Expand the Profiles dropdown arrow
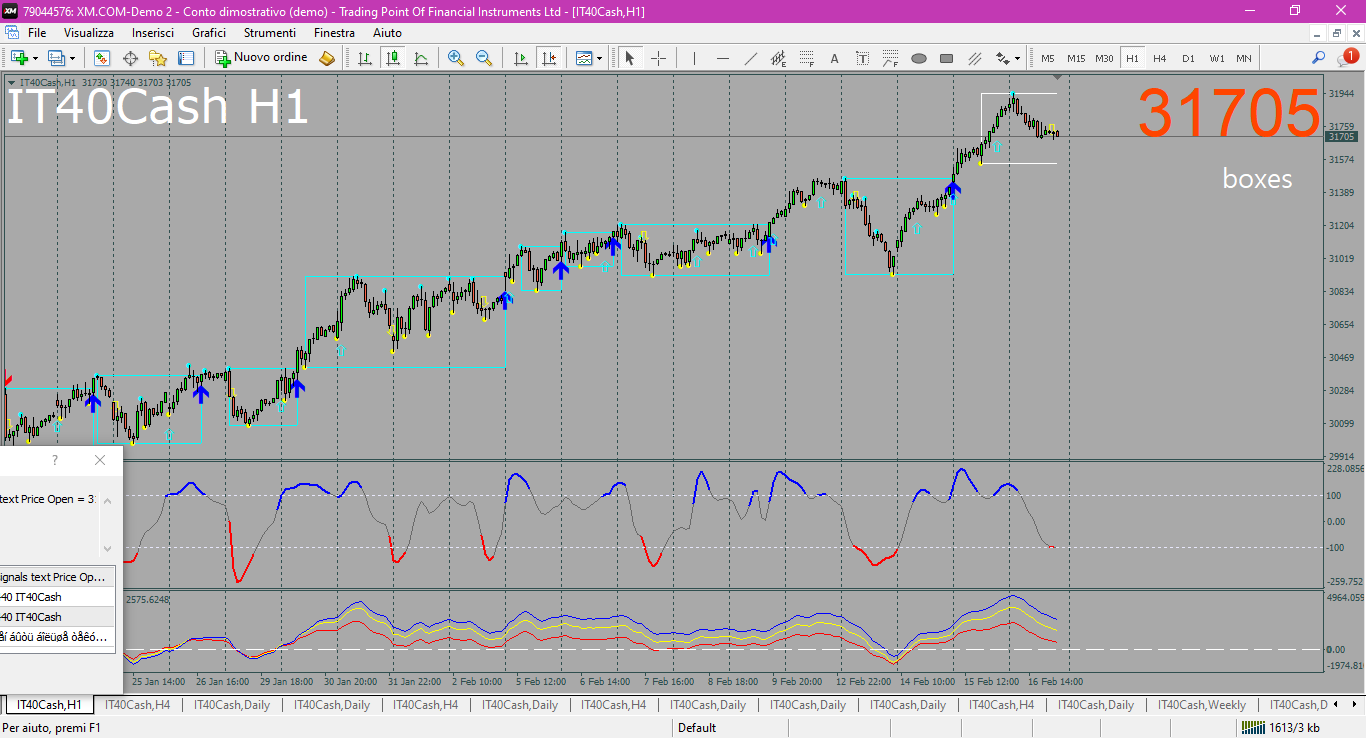 72,58
